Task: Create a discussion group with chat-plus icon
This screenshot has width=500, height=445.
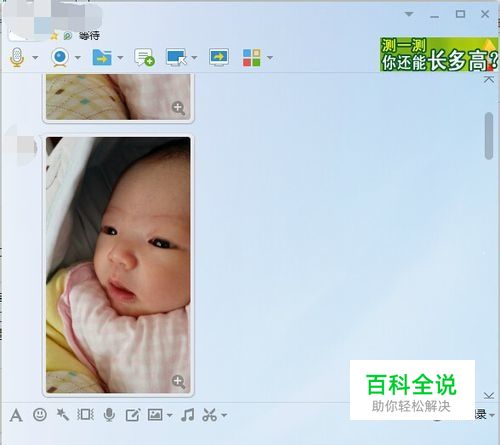Action: pos(144,57)
